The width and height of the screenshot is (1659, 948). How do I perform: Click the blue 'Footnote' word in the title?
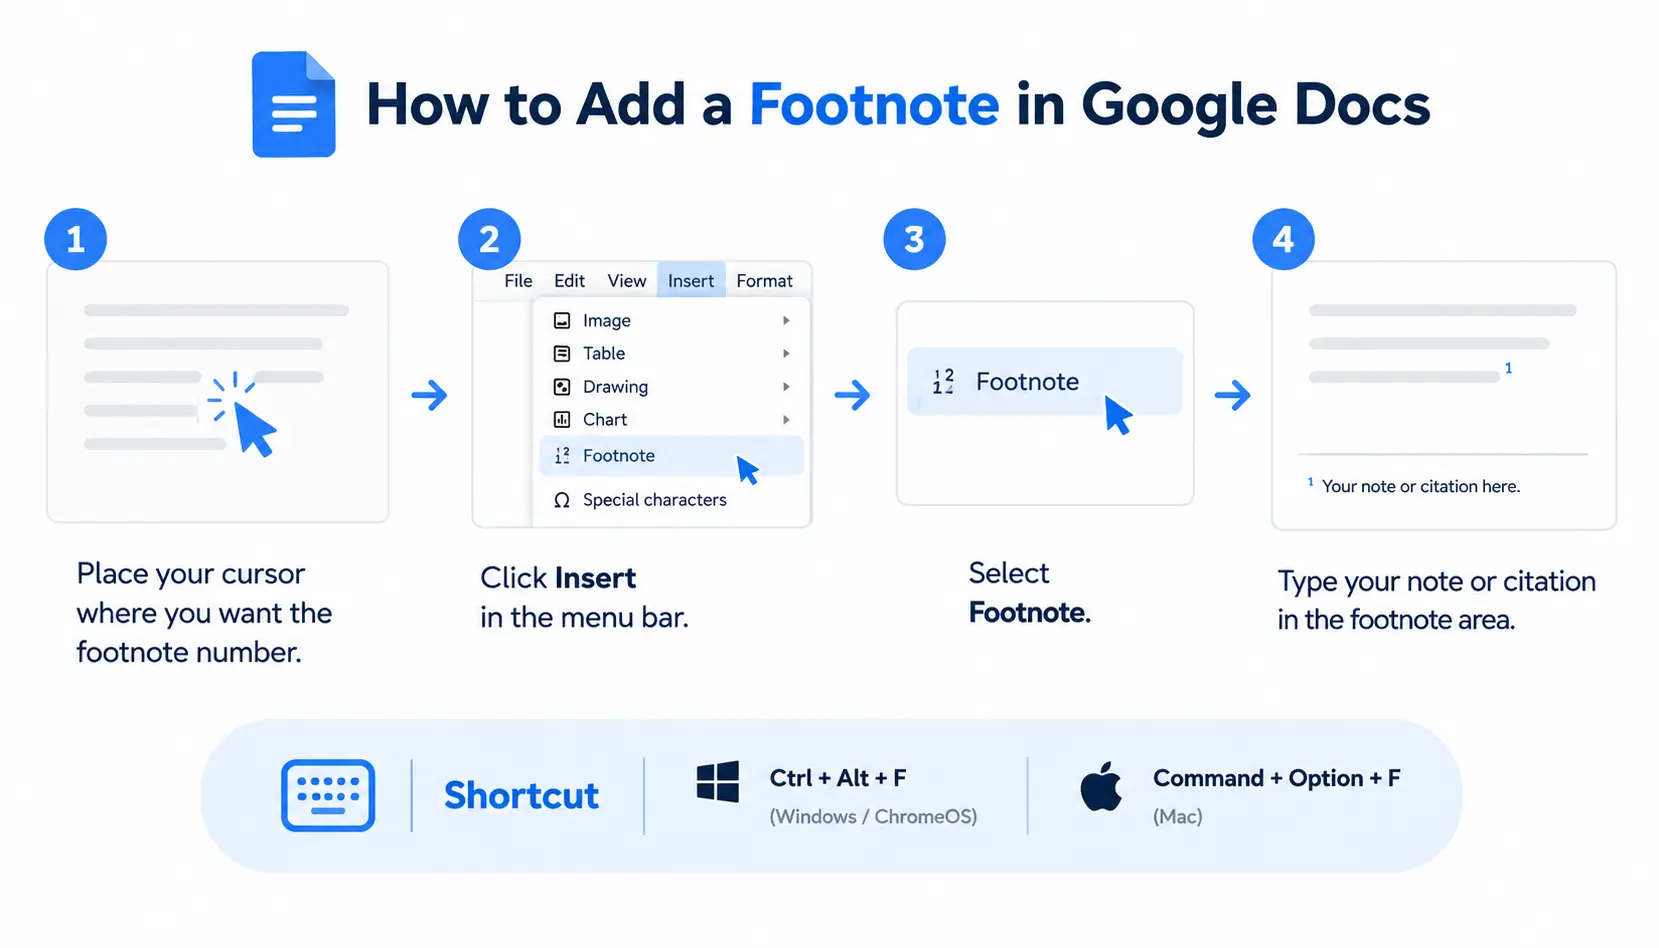pyautogui.click(x=874, y=104)
